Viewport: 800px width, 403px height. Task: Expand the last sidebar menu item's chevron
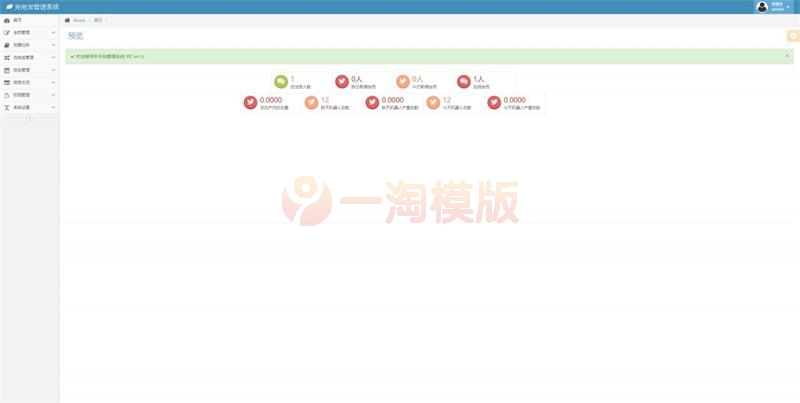point(53,107)
